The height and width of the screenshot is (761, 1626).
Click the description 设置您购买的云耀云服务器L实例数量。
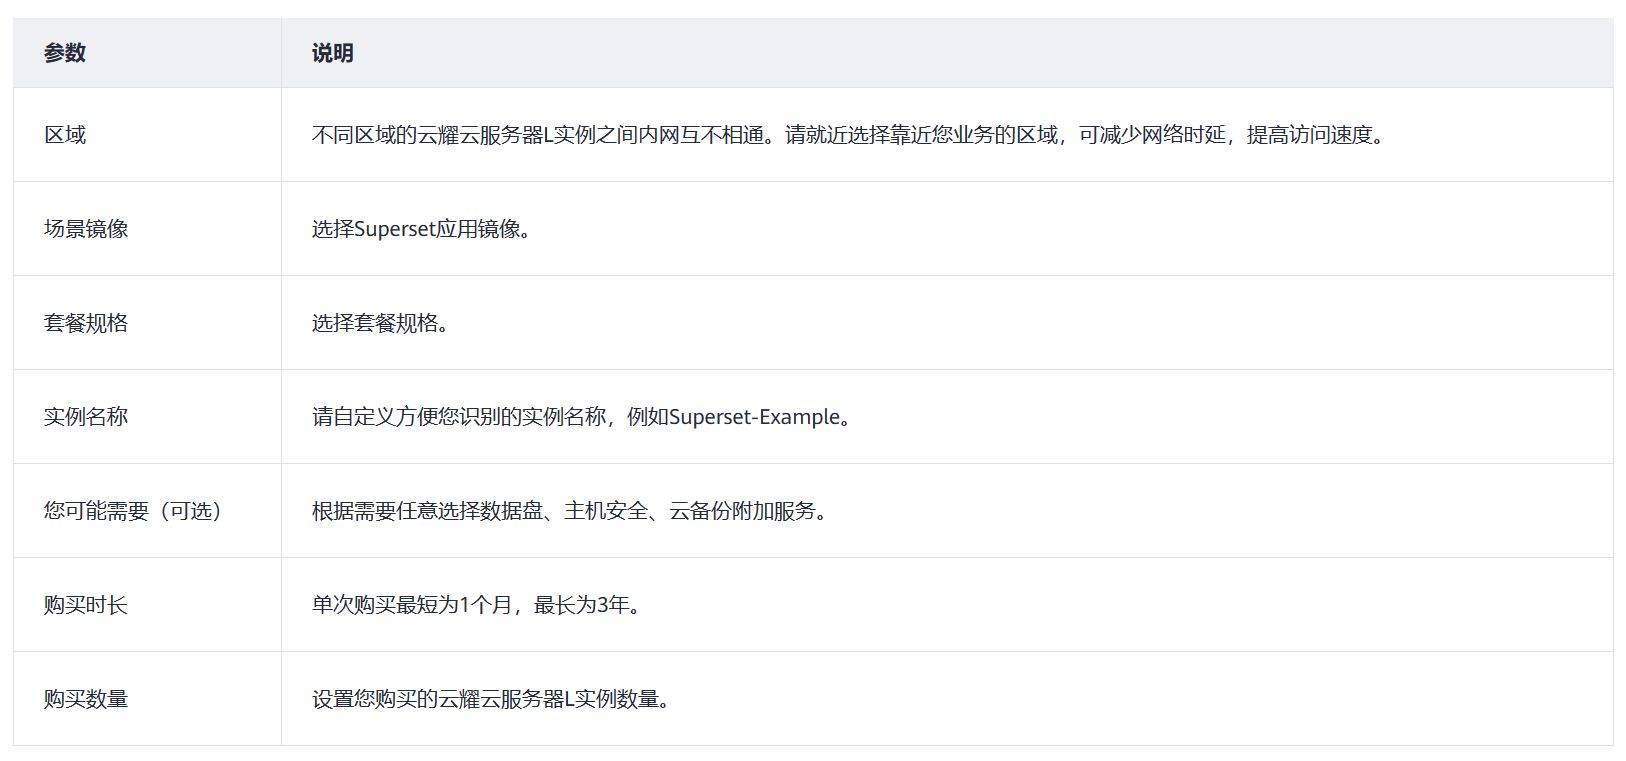pos(493,699)
